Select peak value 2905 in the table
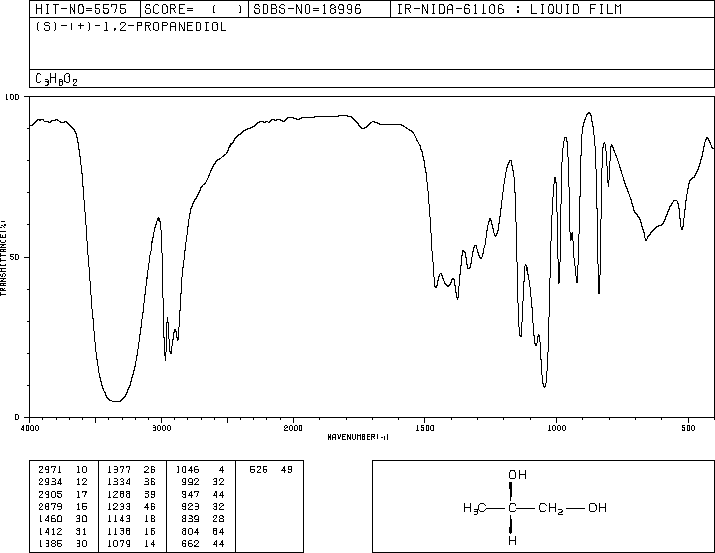Screen dimensions: 715x553 tap(50, 494)
